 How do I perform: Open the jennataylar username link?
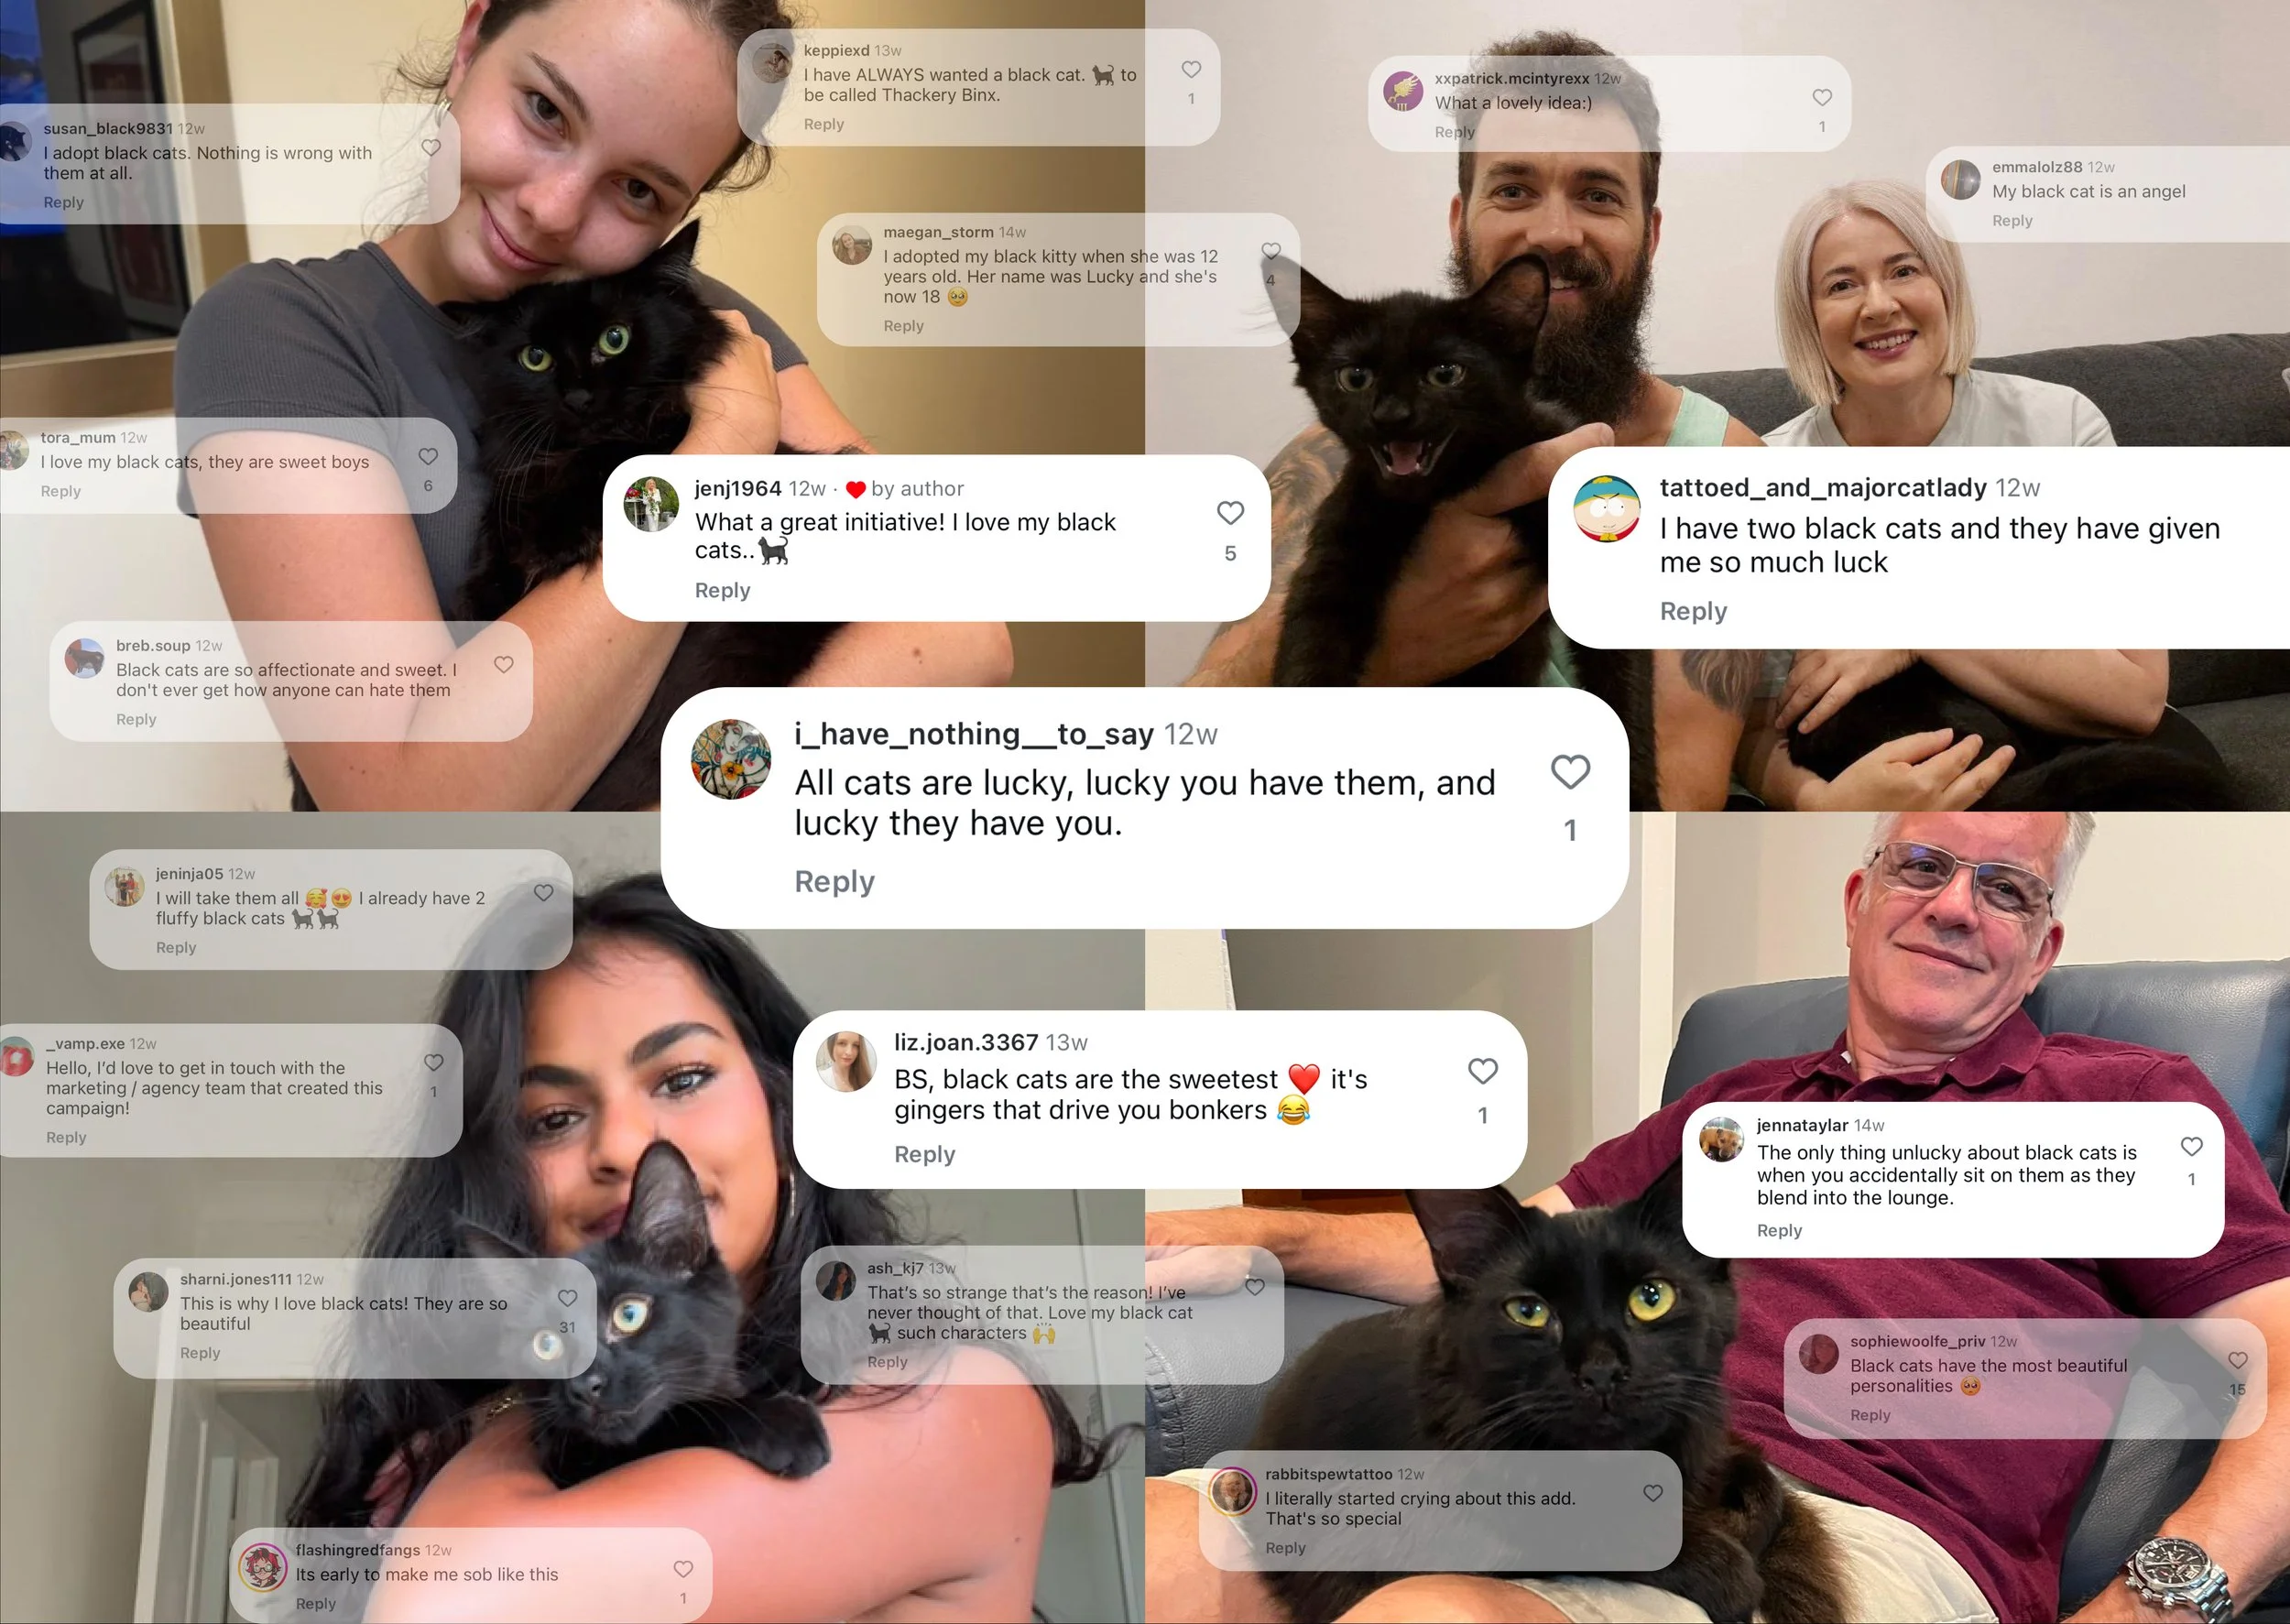(x=1802, y=1125)
